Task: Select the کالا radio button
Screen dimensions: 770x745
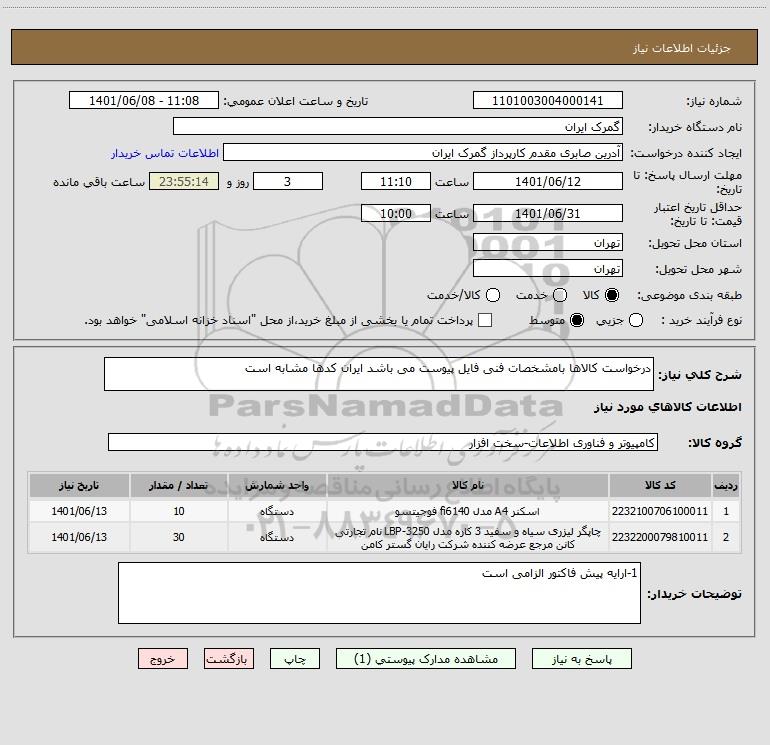Action: 612,295
